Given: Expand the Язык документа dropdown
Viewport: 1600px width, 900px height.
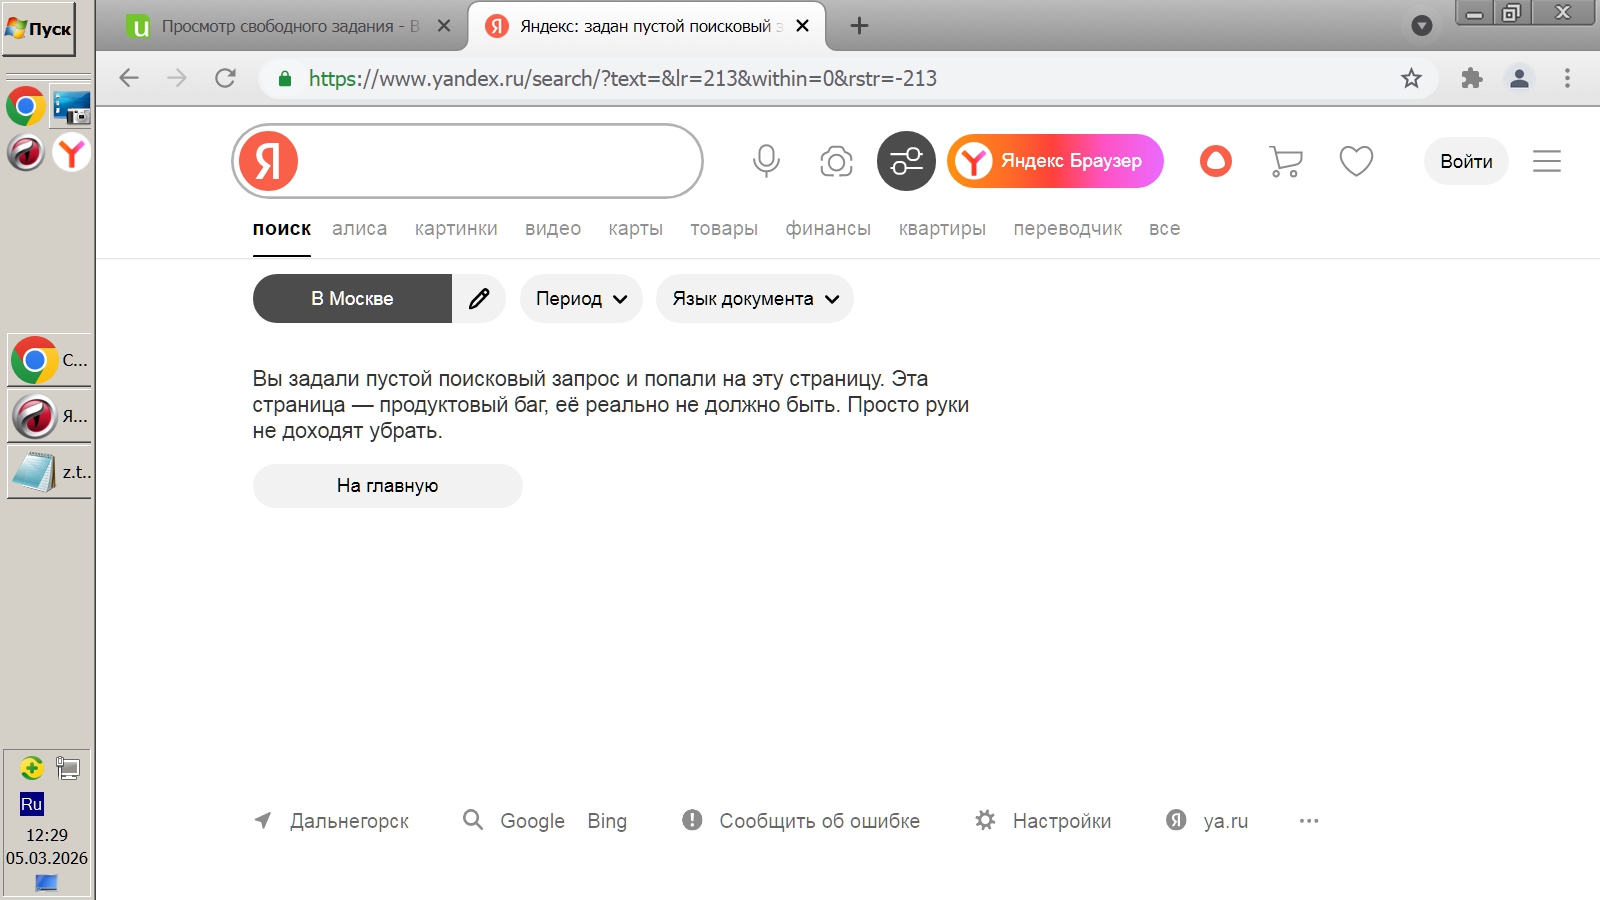Looking at the screenshot, I should (x=755, y=298).
